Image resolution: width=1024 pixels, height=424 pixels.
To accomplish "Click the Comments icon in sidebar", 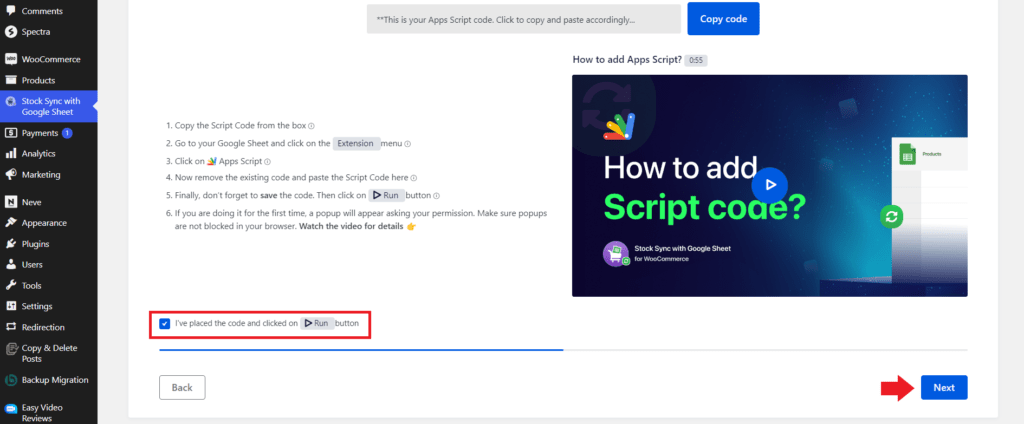I will tap(10, 11).
